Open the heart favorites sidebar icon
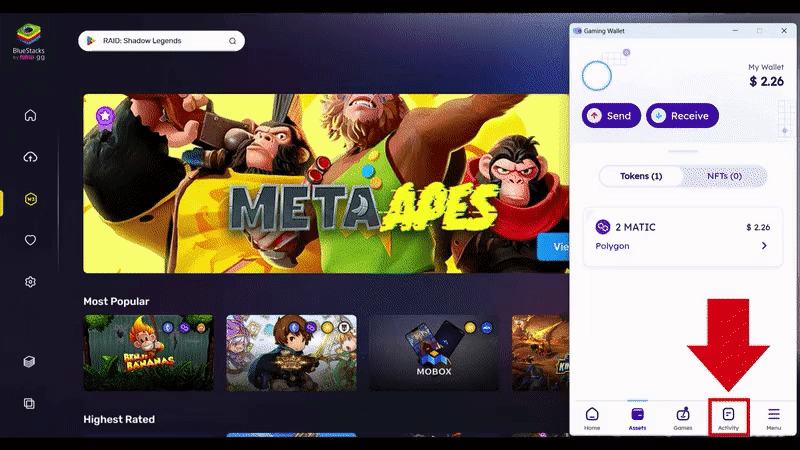Image resolution: width=800 pixels, height=450 pixels. click(30, 240)
